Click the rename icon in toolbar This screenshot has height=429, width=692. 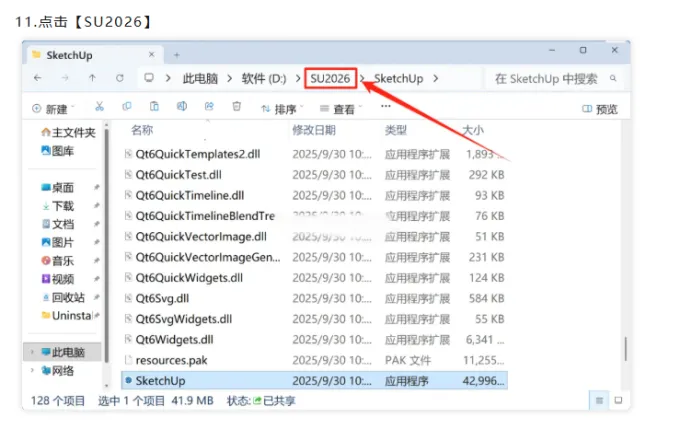[x=182, y=106]
